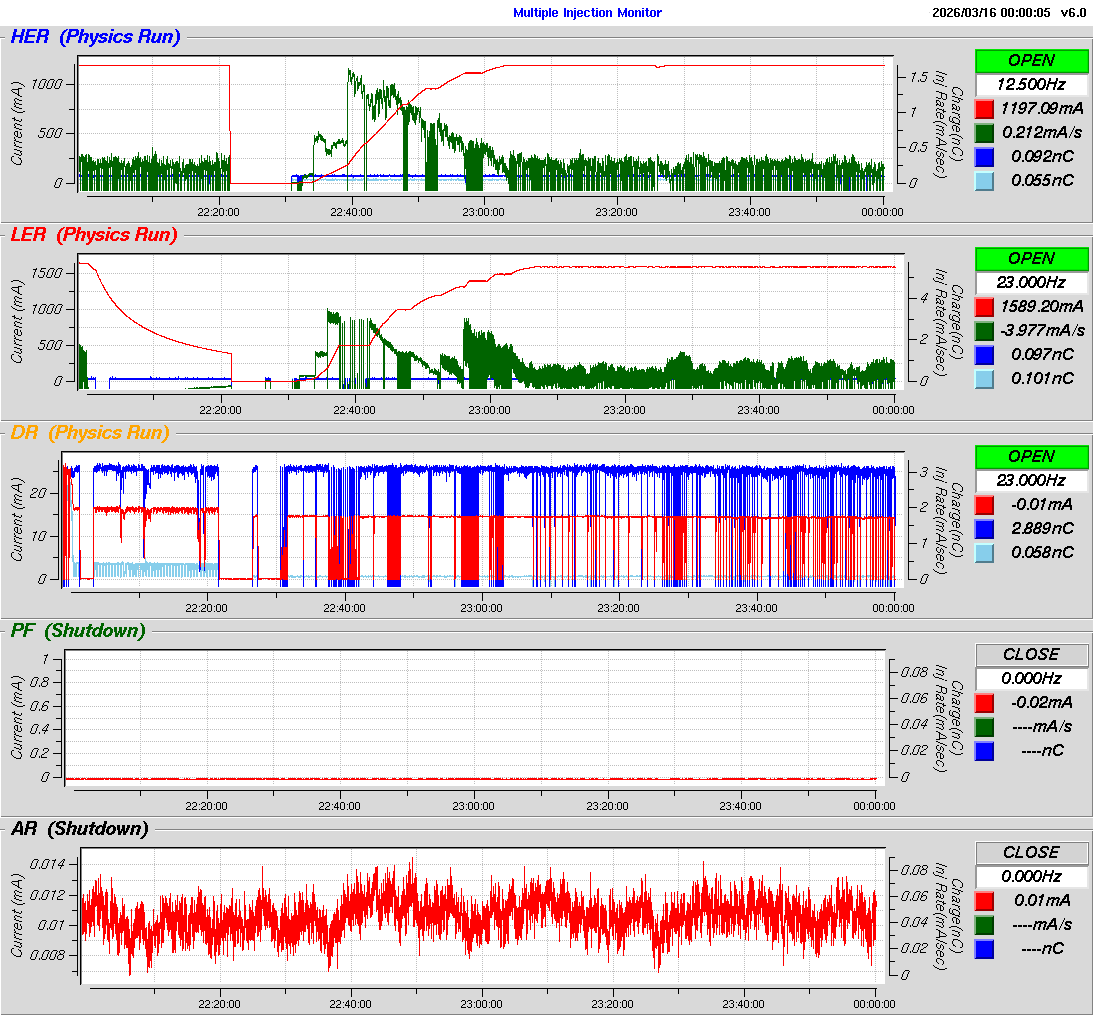Click the dark green swatch beside HER 0.212mA/s
1093x1015 pixels.
985,132
